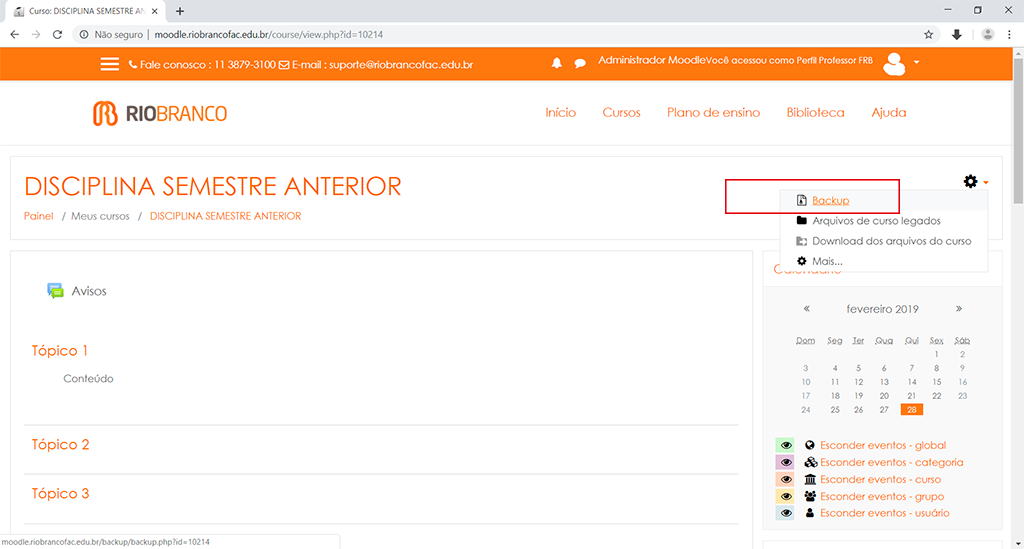The height and width of the screenshot is (549, 1024).
Task: Open the course settings gear icon
Action: click(x=970, y=181)
